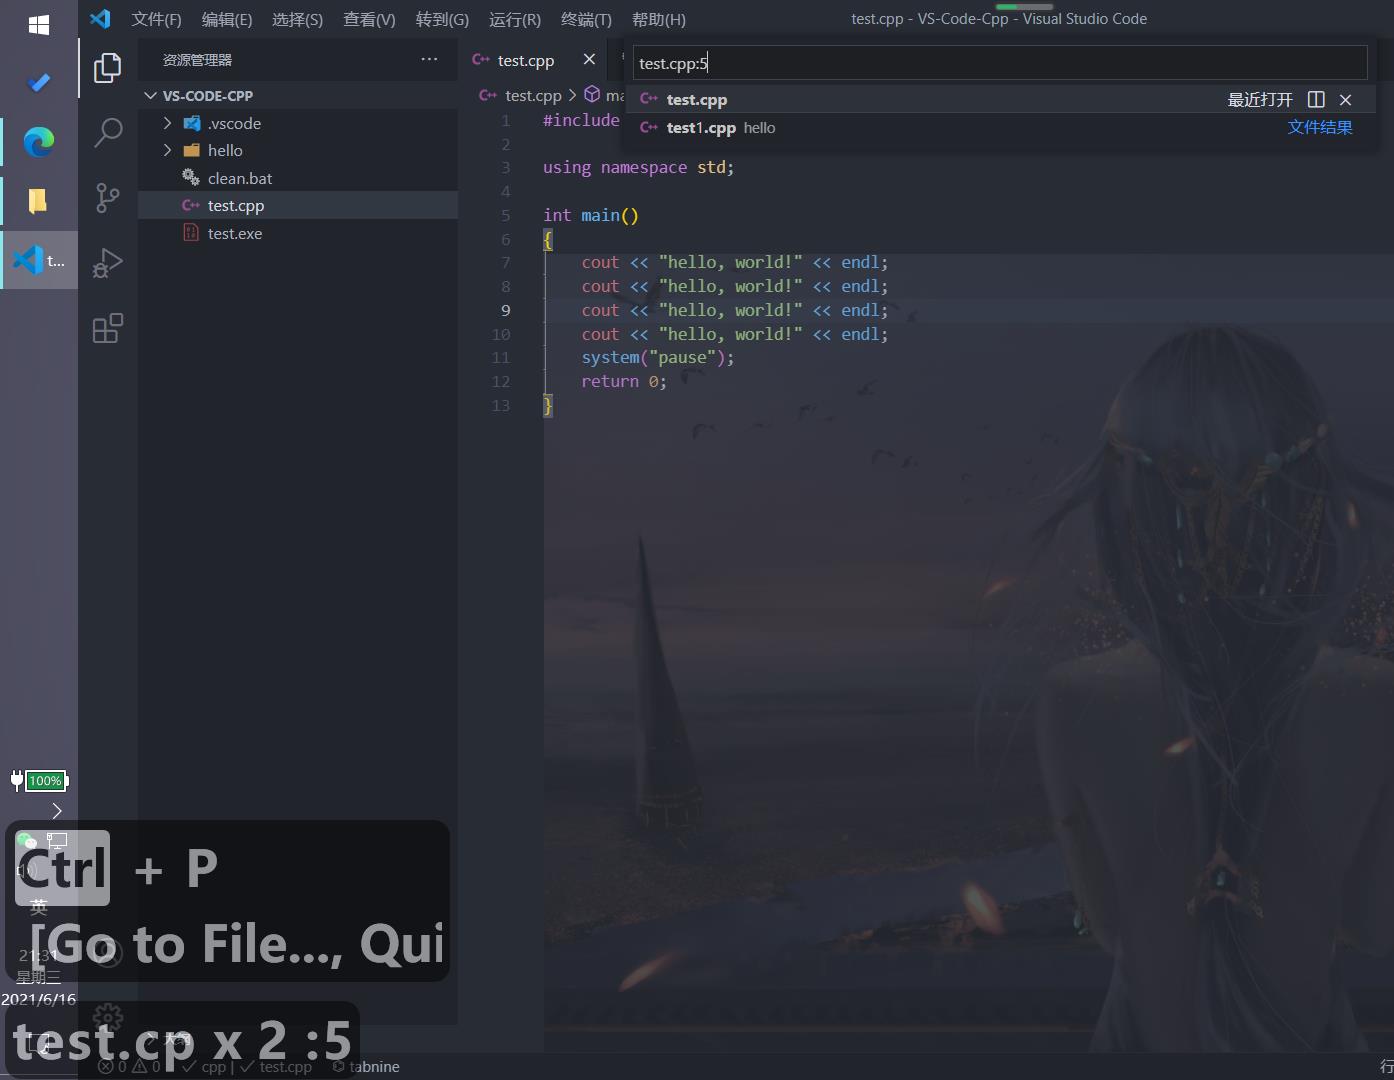Open the Run and Debug view
1394x1080 pixels.
108,262
